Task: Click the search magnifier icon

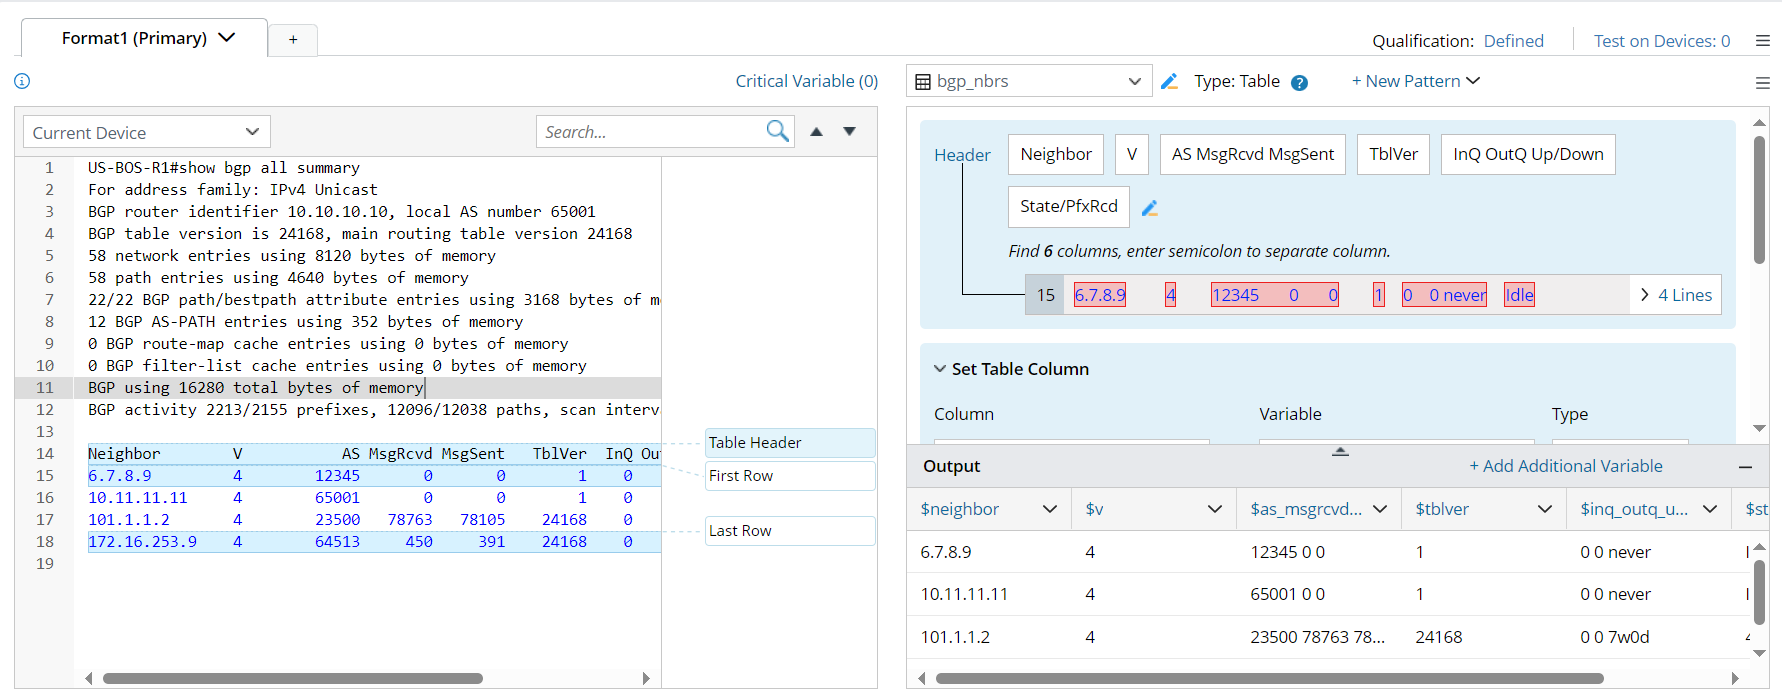Action: pos(777,131)
